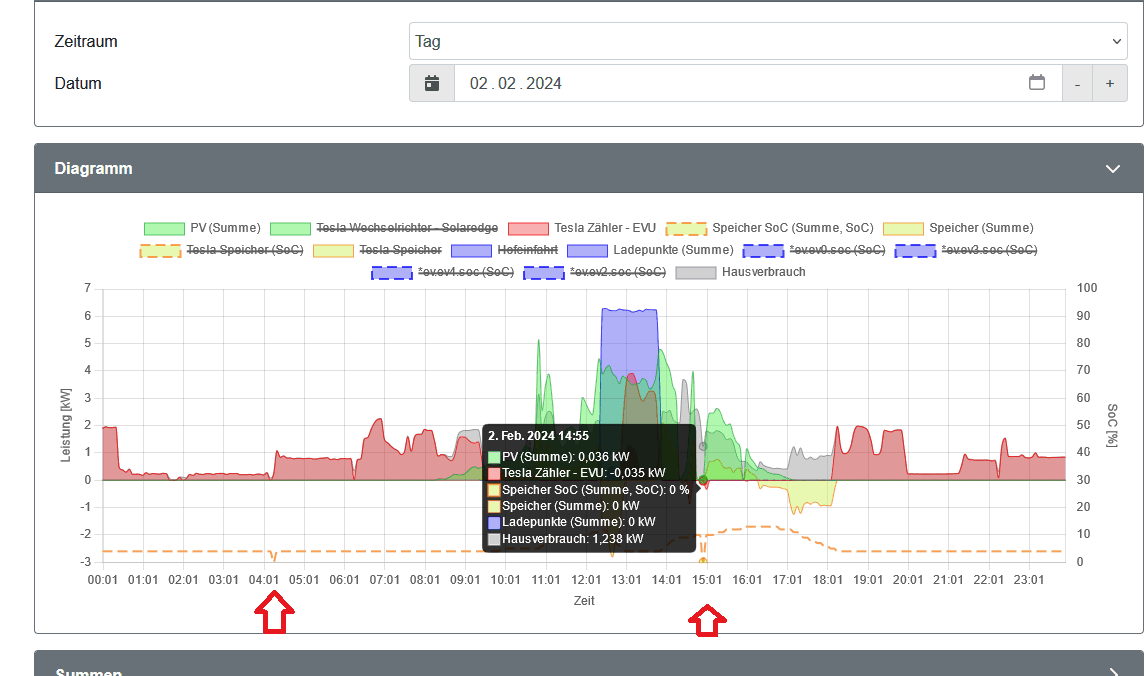
Task: Toggle Ladepunkte (Summe) legend entry
Action: [650, 249]
